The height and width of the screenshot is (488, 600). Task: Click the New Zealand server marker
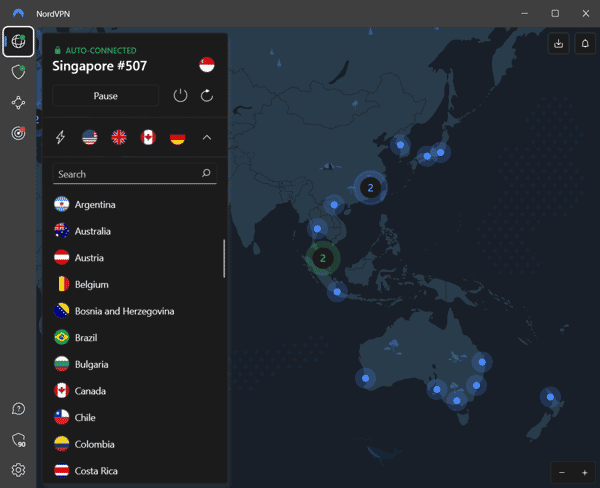[x=550, y=397]
